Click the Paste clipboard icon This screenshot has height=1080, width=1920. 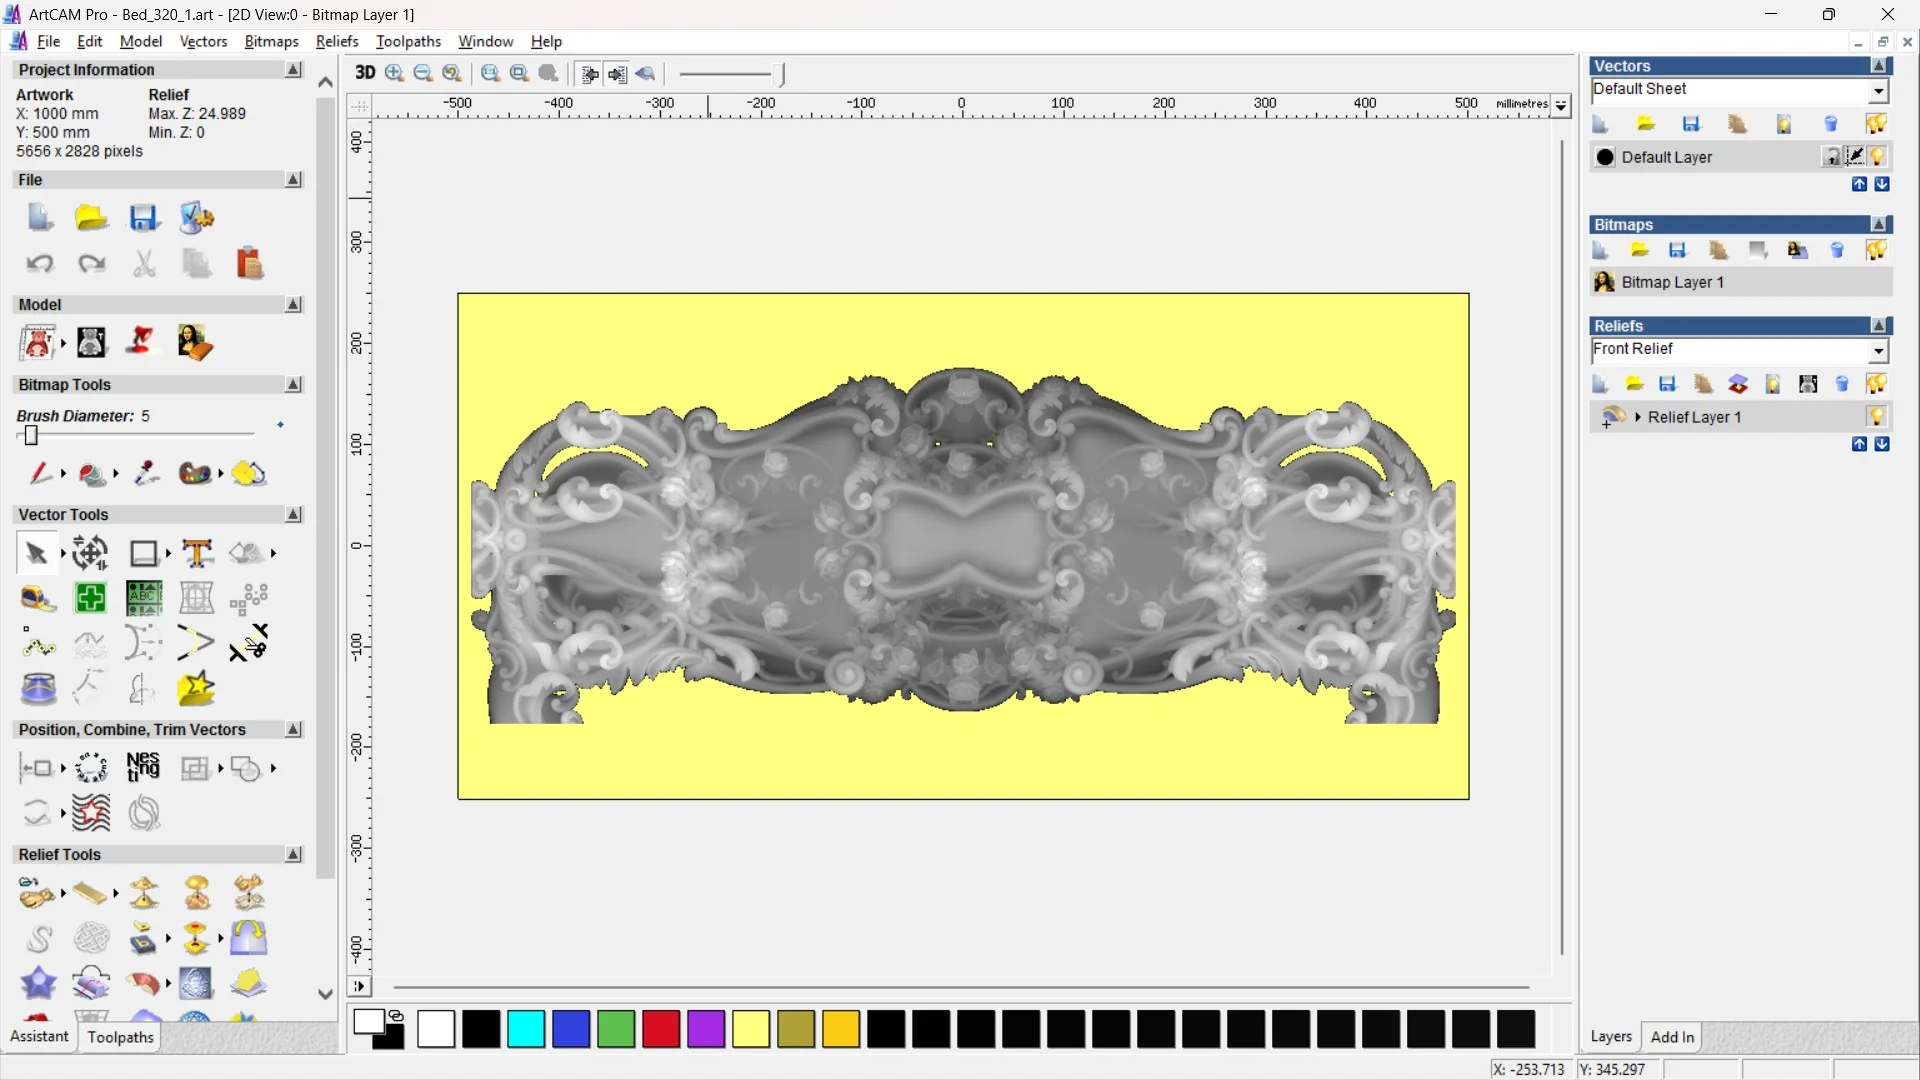click(249, 263)
